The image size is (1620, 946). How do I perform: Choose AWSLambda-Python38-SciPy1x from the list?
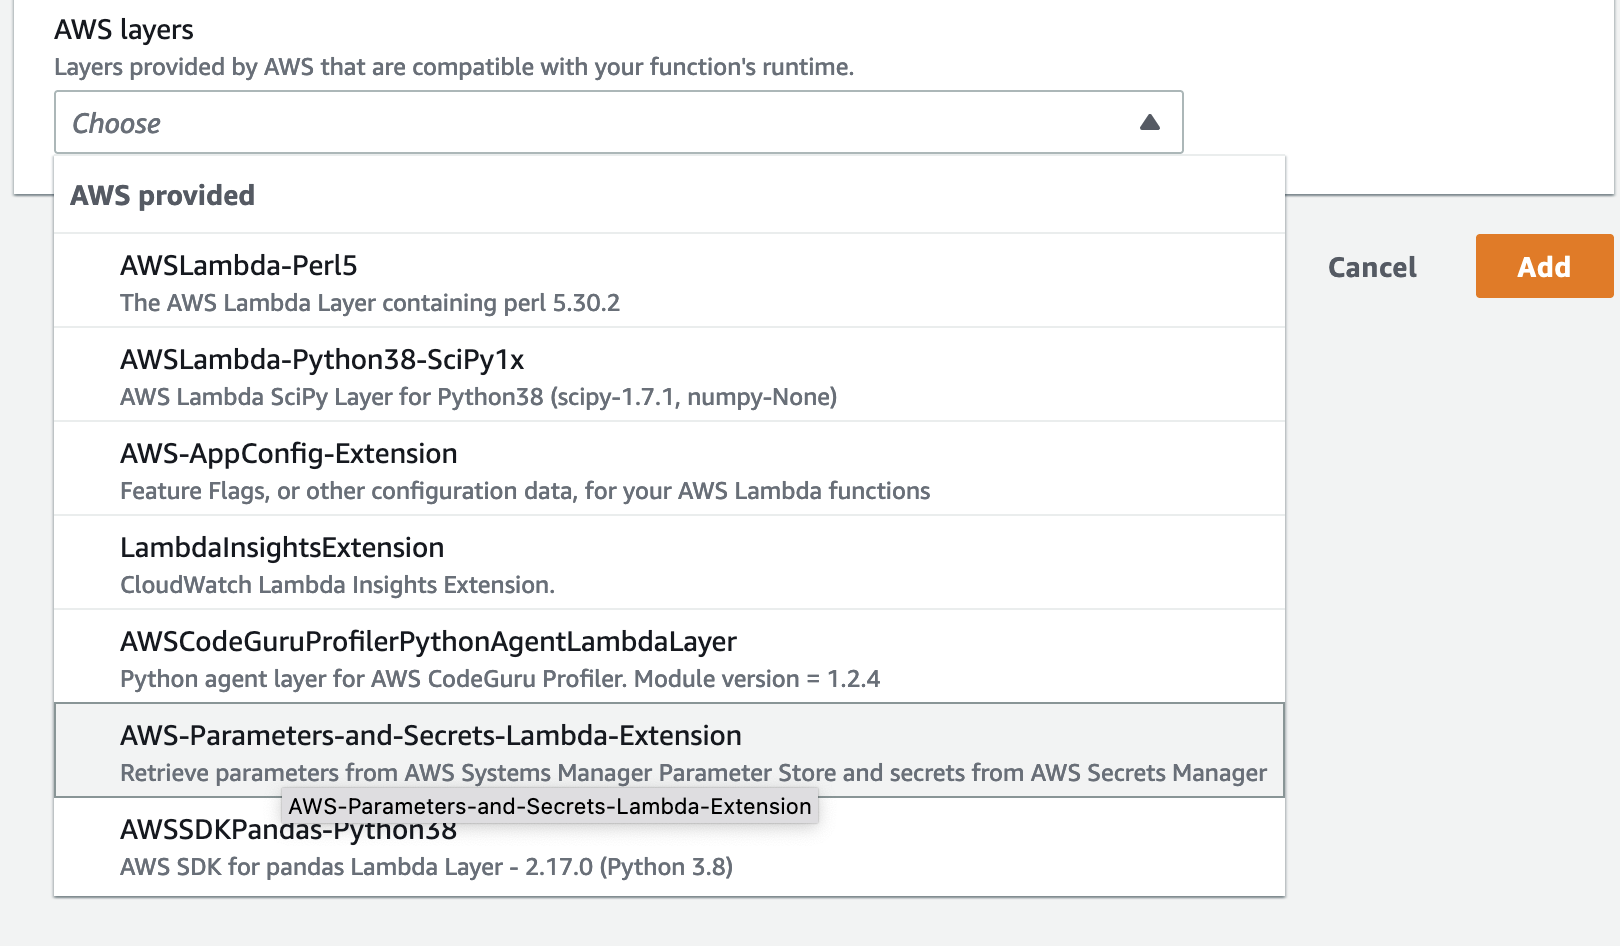(669, 375)
